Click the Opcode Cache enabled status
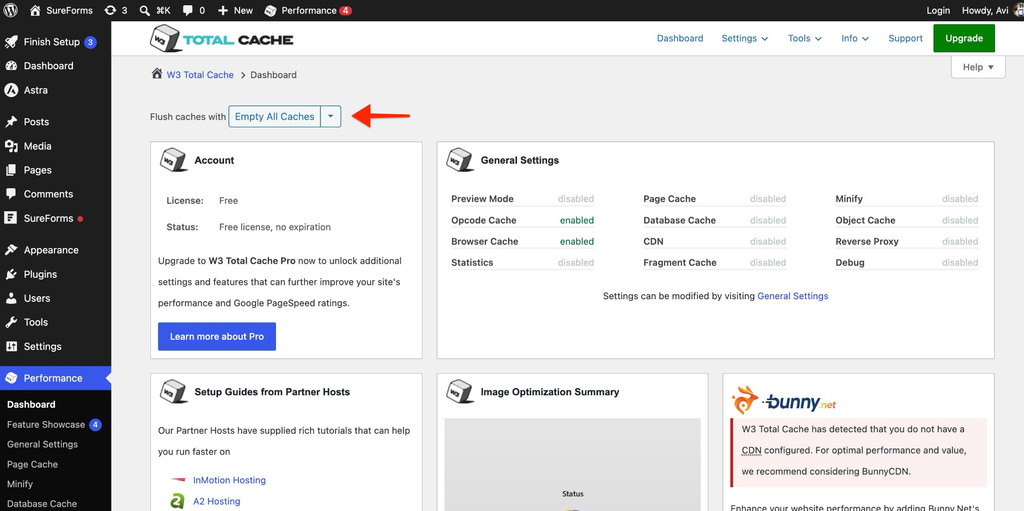The height and width of the screenshot is (511, 1024). [x=577, y=220]
